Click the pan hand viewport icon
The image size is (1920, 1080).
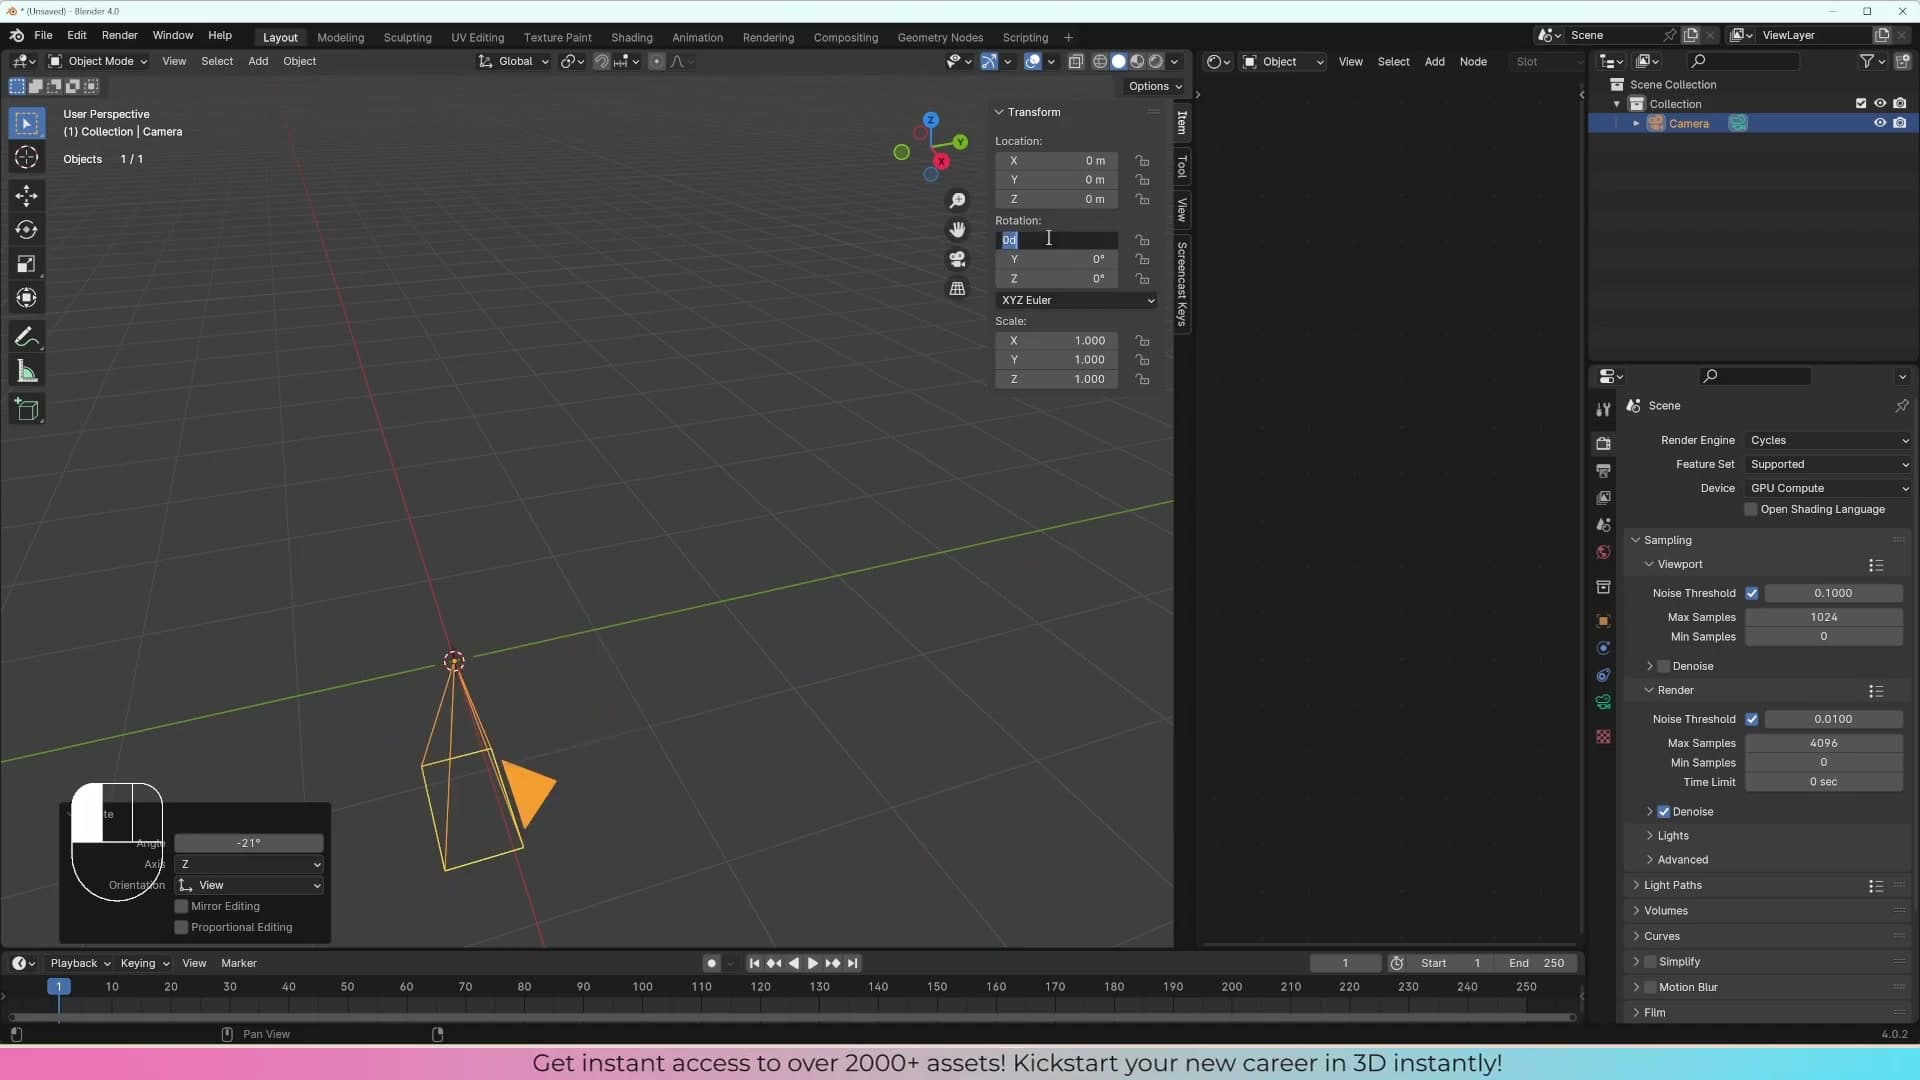tap(957, 230)
